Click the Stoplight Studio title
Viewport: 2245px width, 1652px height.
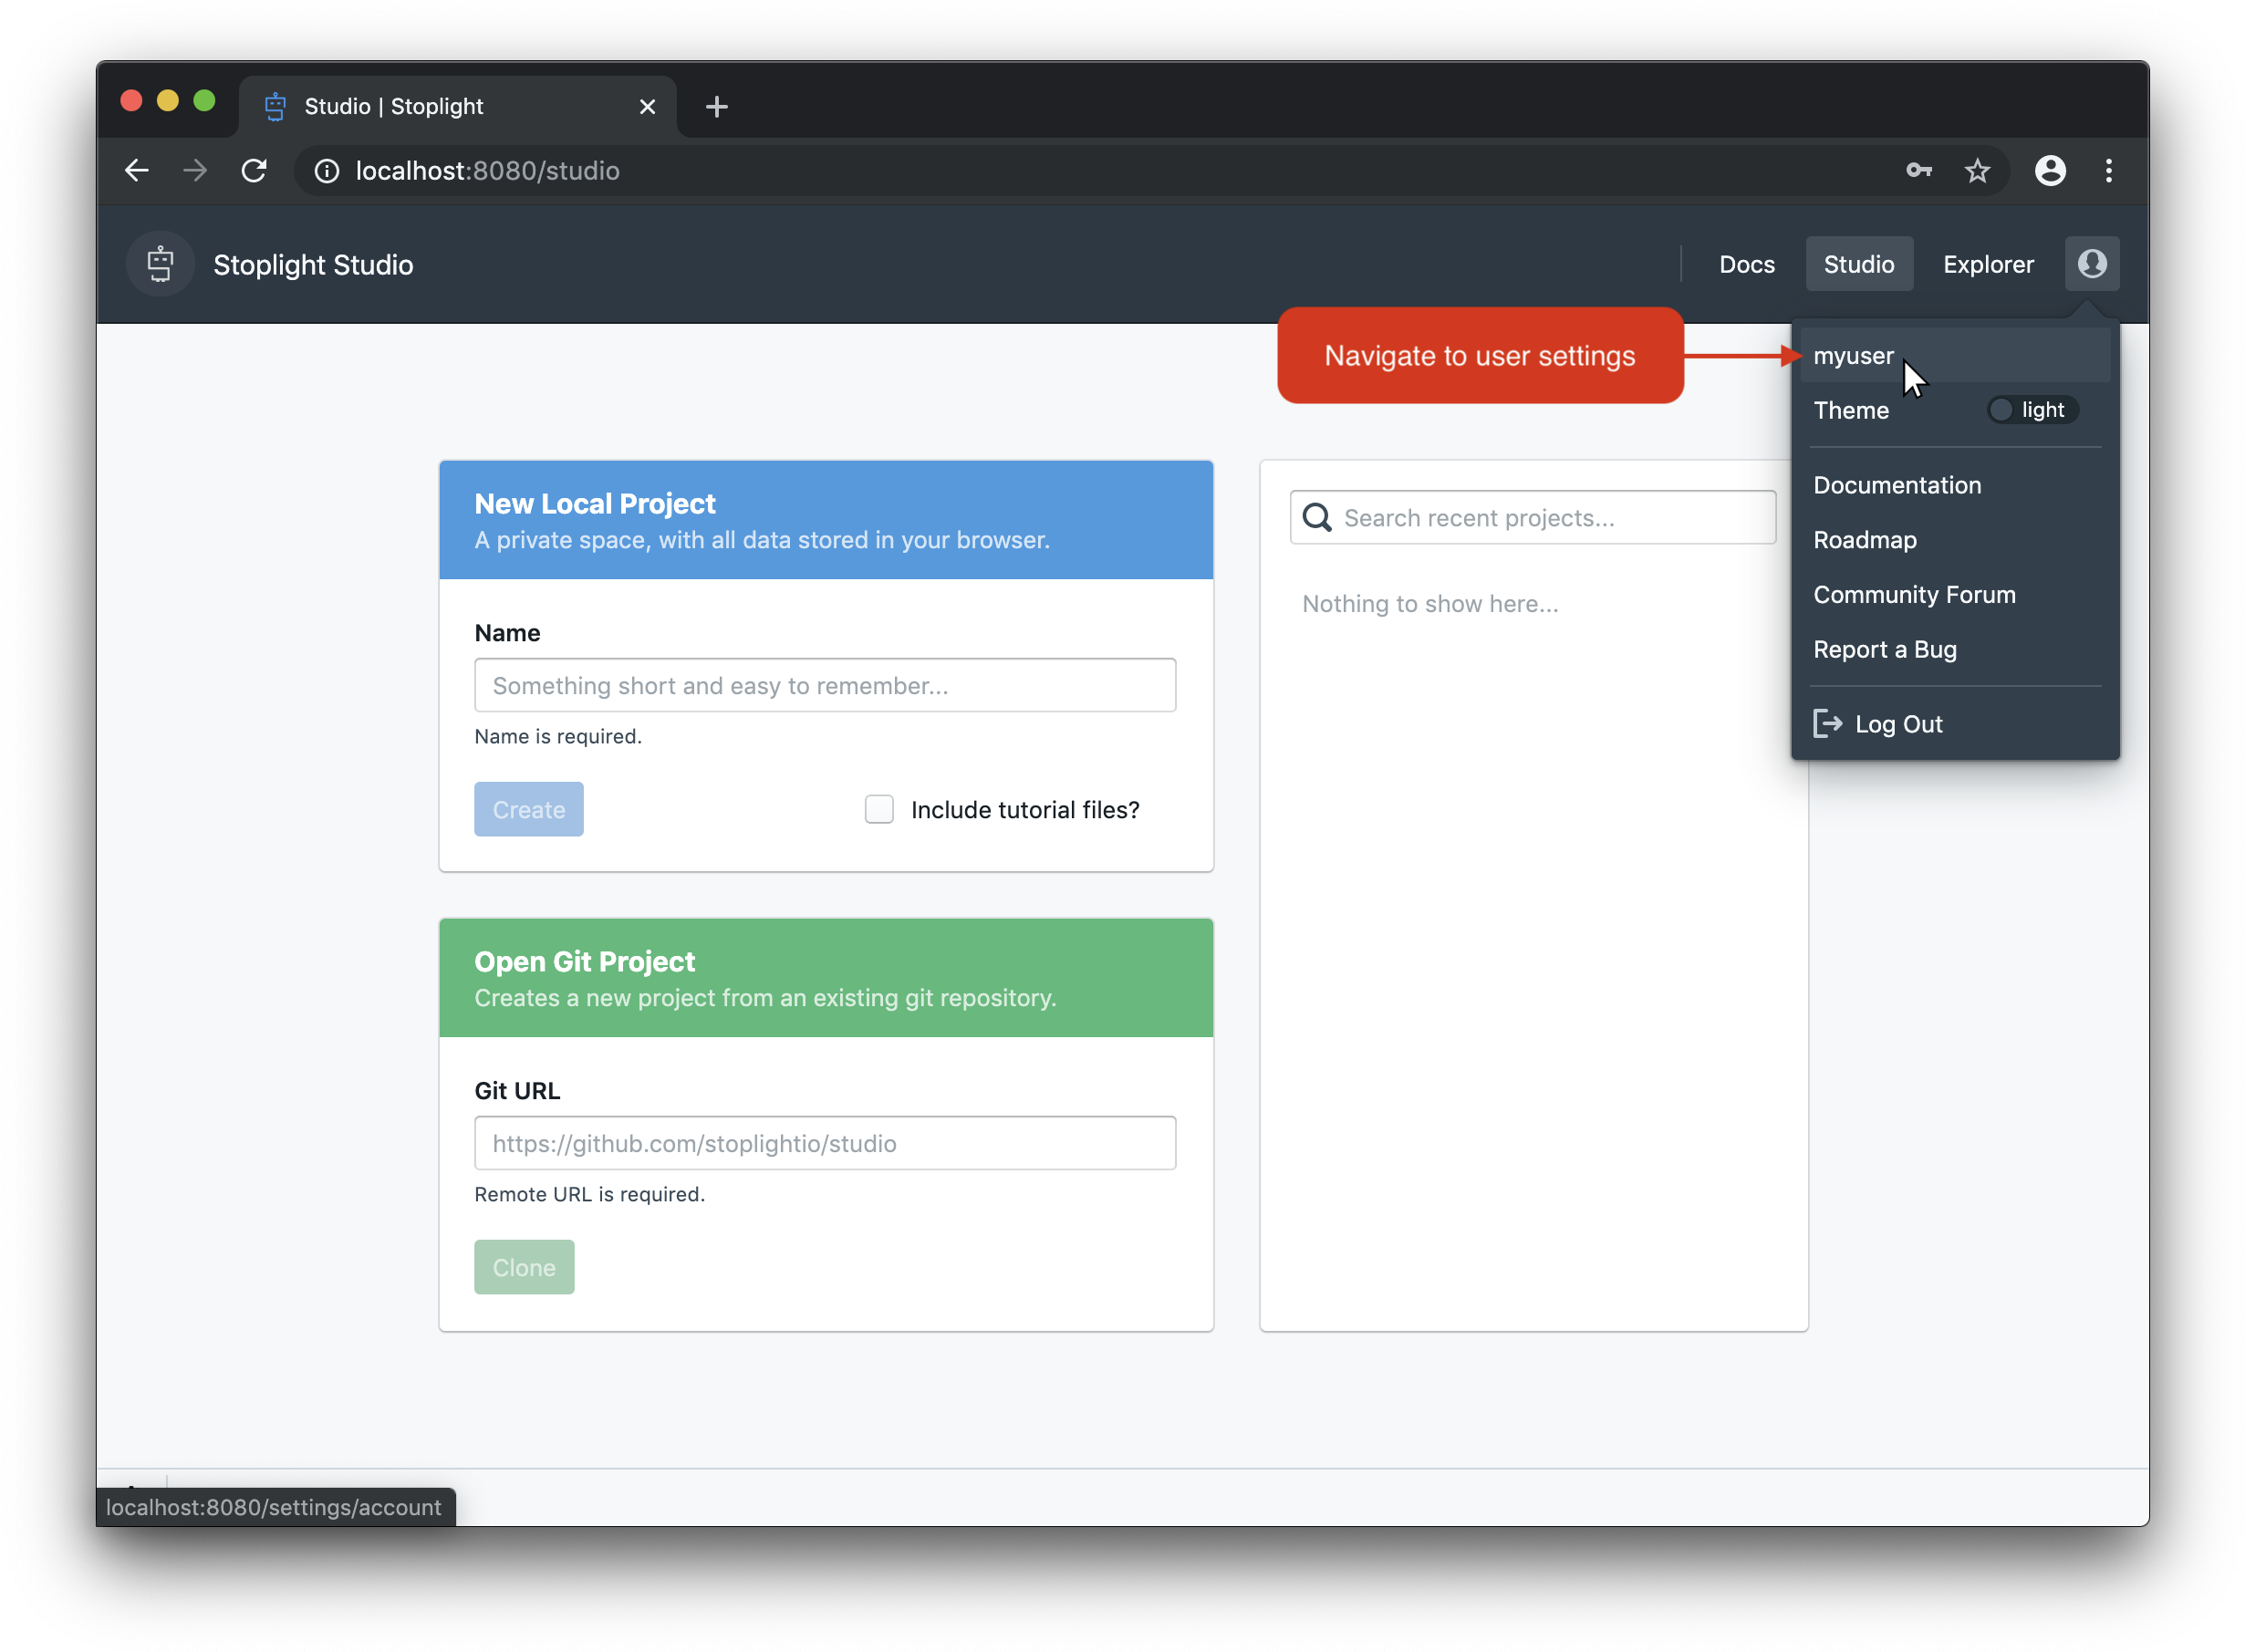coord(313,265)
